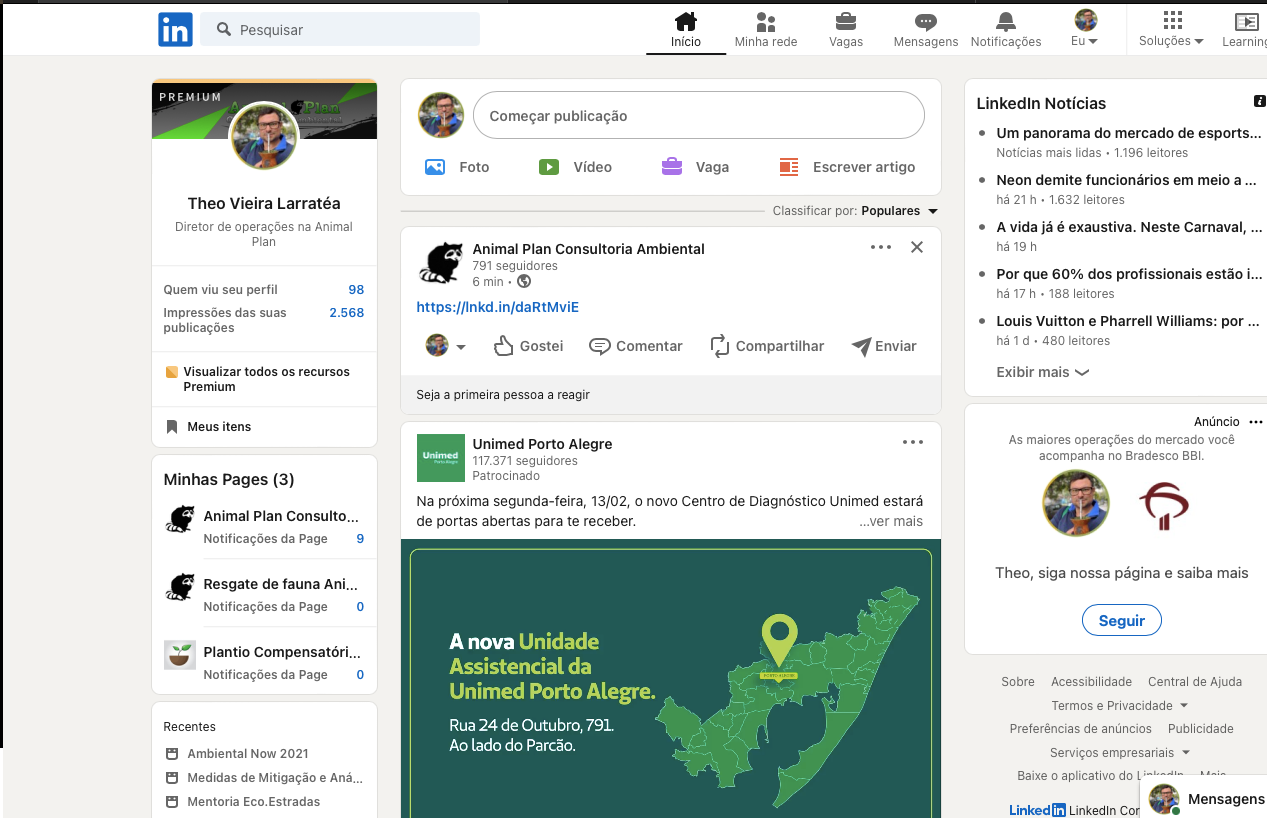Screen dimensions: 1267x818
Task: Go to Vagas jobs tab
Action: [x=846, y=30]
